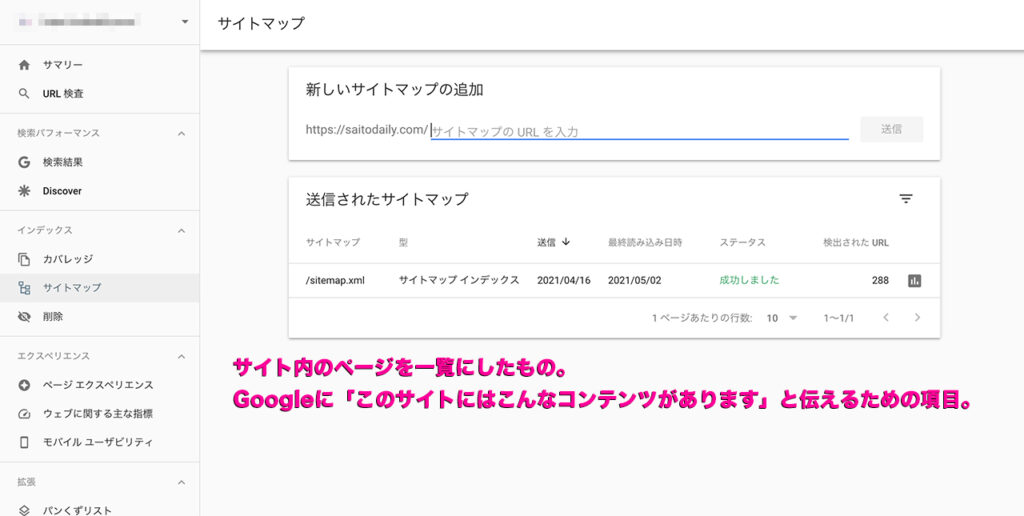Click the 最終読み込み日時 column header
Viewport: 1024px width, 516px height.
645,242
